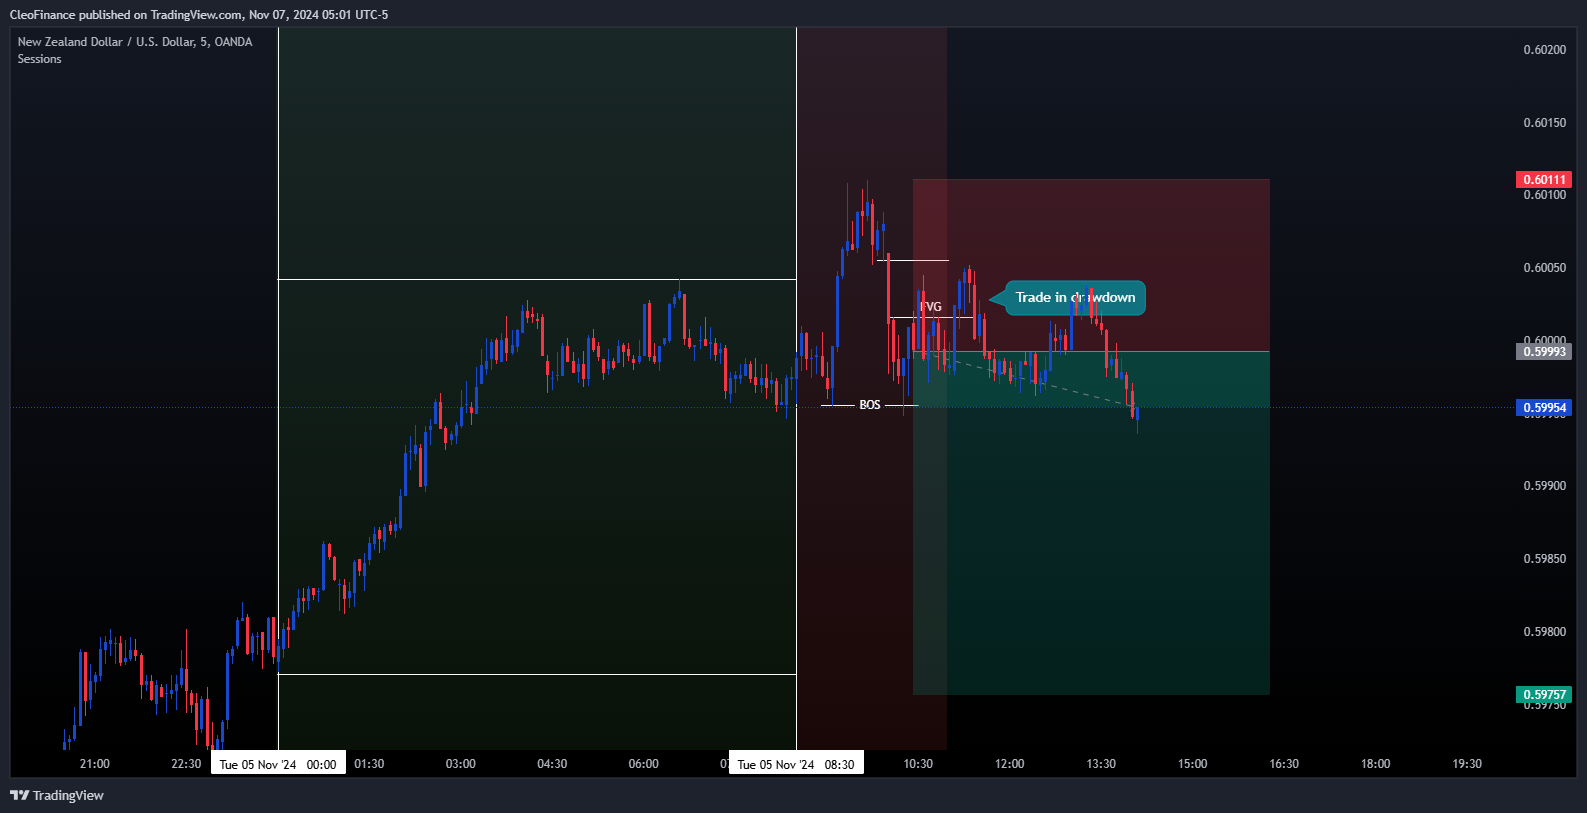Viewport: 1587px width, 813px height.
Task: Click the 12:00 time axis label
Action: coord(1010,764)
